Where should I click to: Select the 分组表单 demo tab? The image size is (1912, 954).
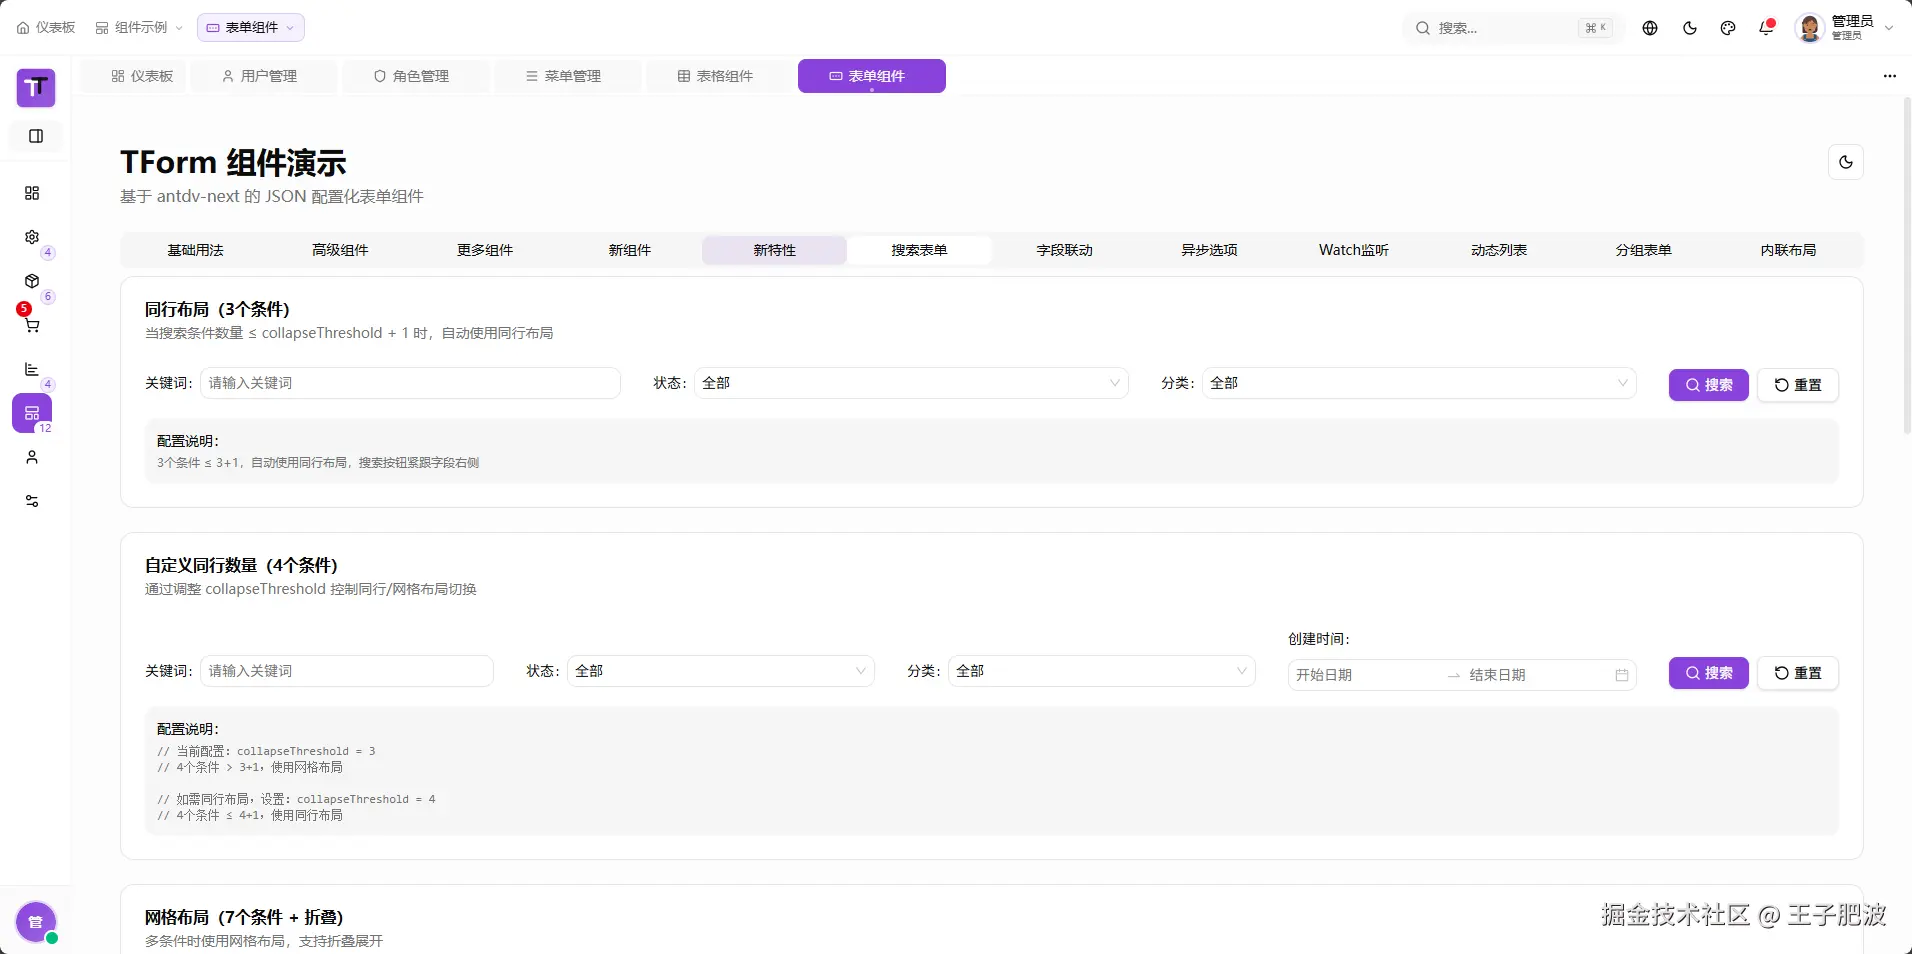point(1644,250)
